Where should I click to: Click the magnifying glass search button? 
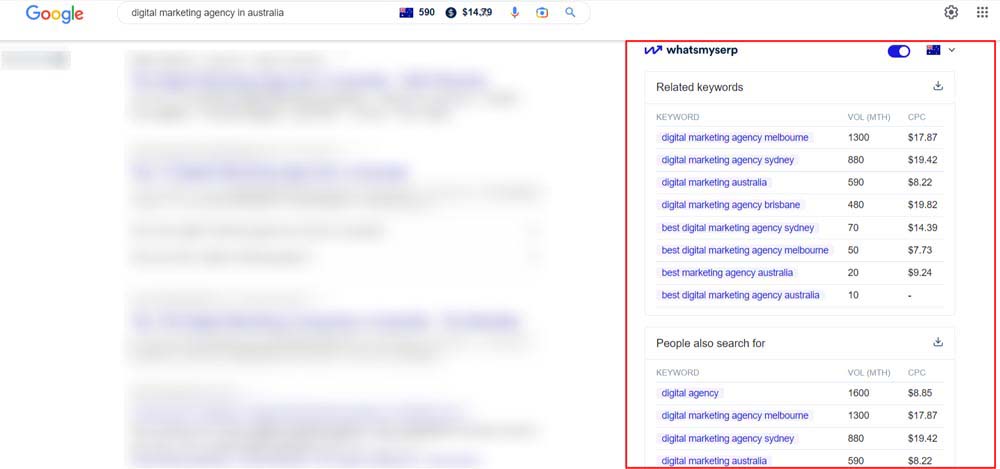point(570,13)
